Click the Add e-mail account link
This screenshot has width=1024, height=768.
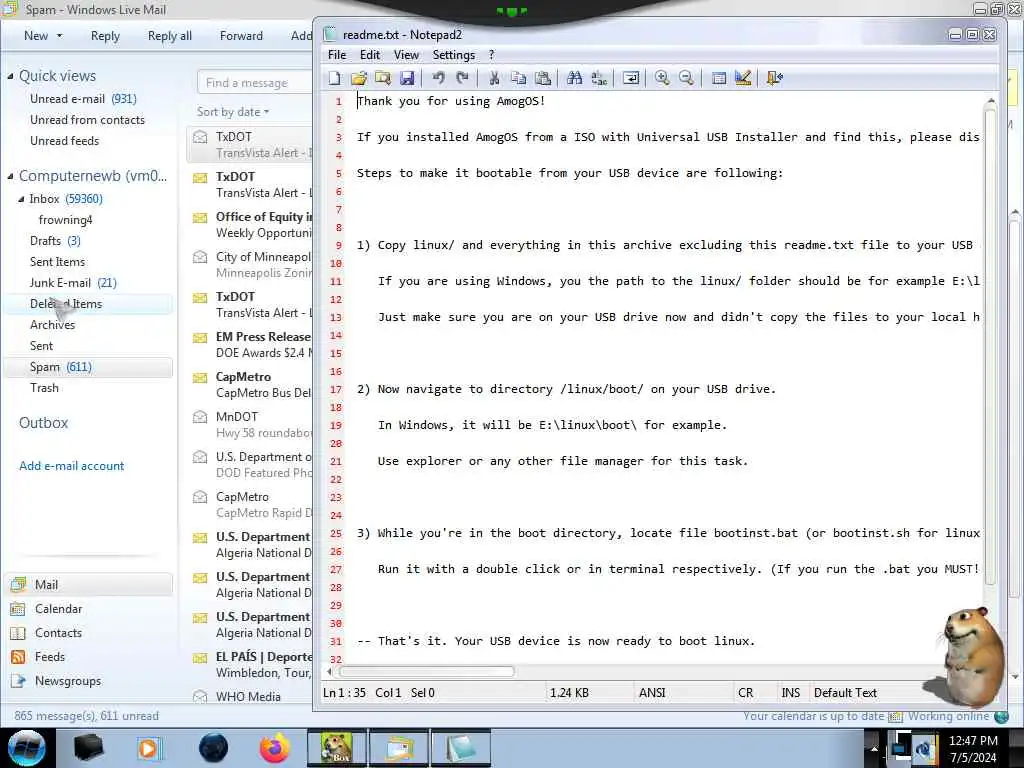point(72,466)
